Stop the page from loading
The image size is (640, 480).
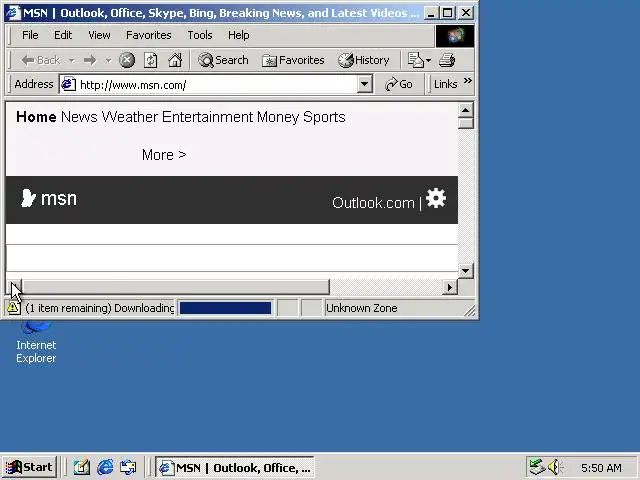coord(127,60)
